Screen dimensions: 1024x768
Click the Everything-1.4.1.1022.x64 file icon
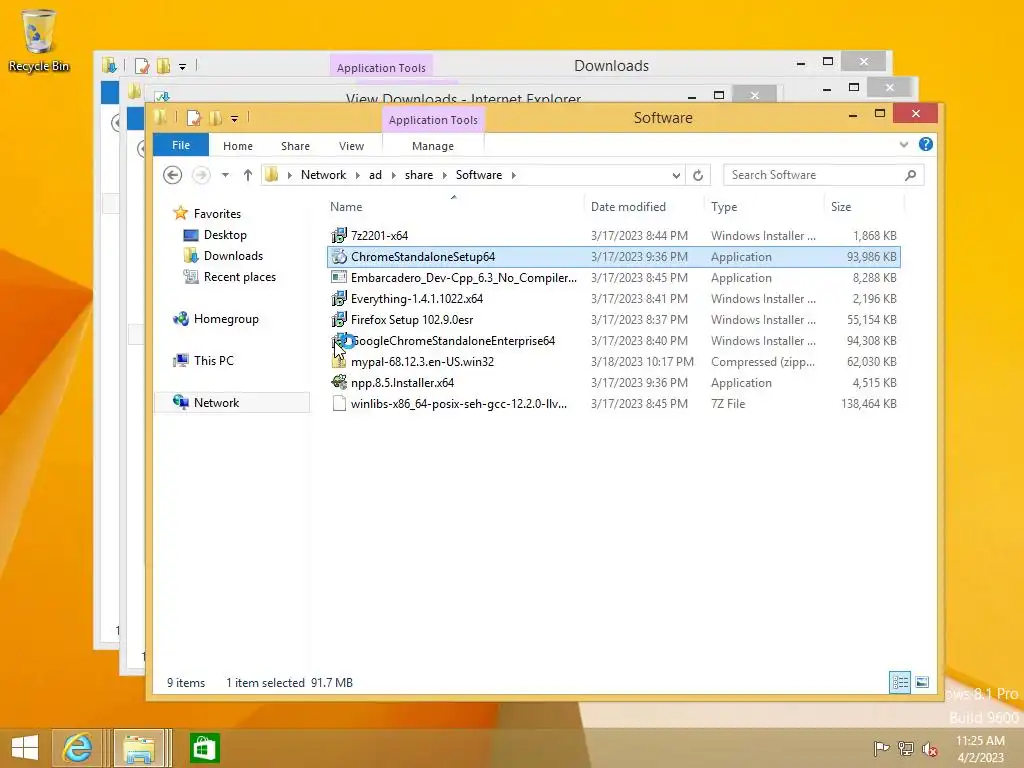point(339,298)
